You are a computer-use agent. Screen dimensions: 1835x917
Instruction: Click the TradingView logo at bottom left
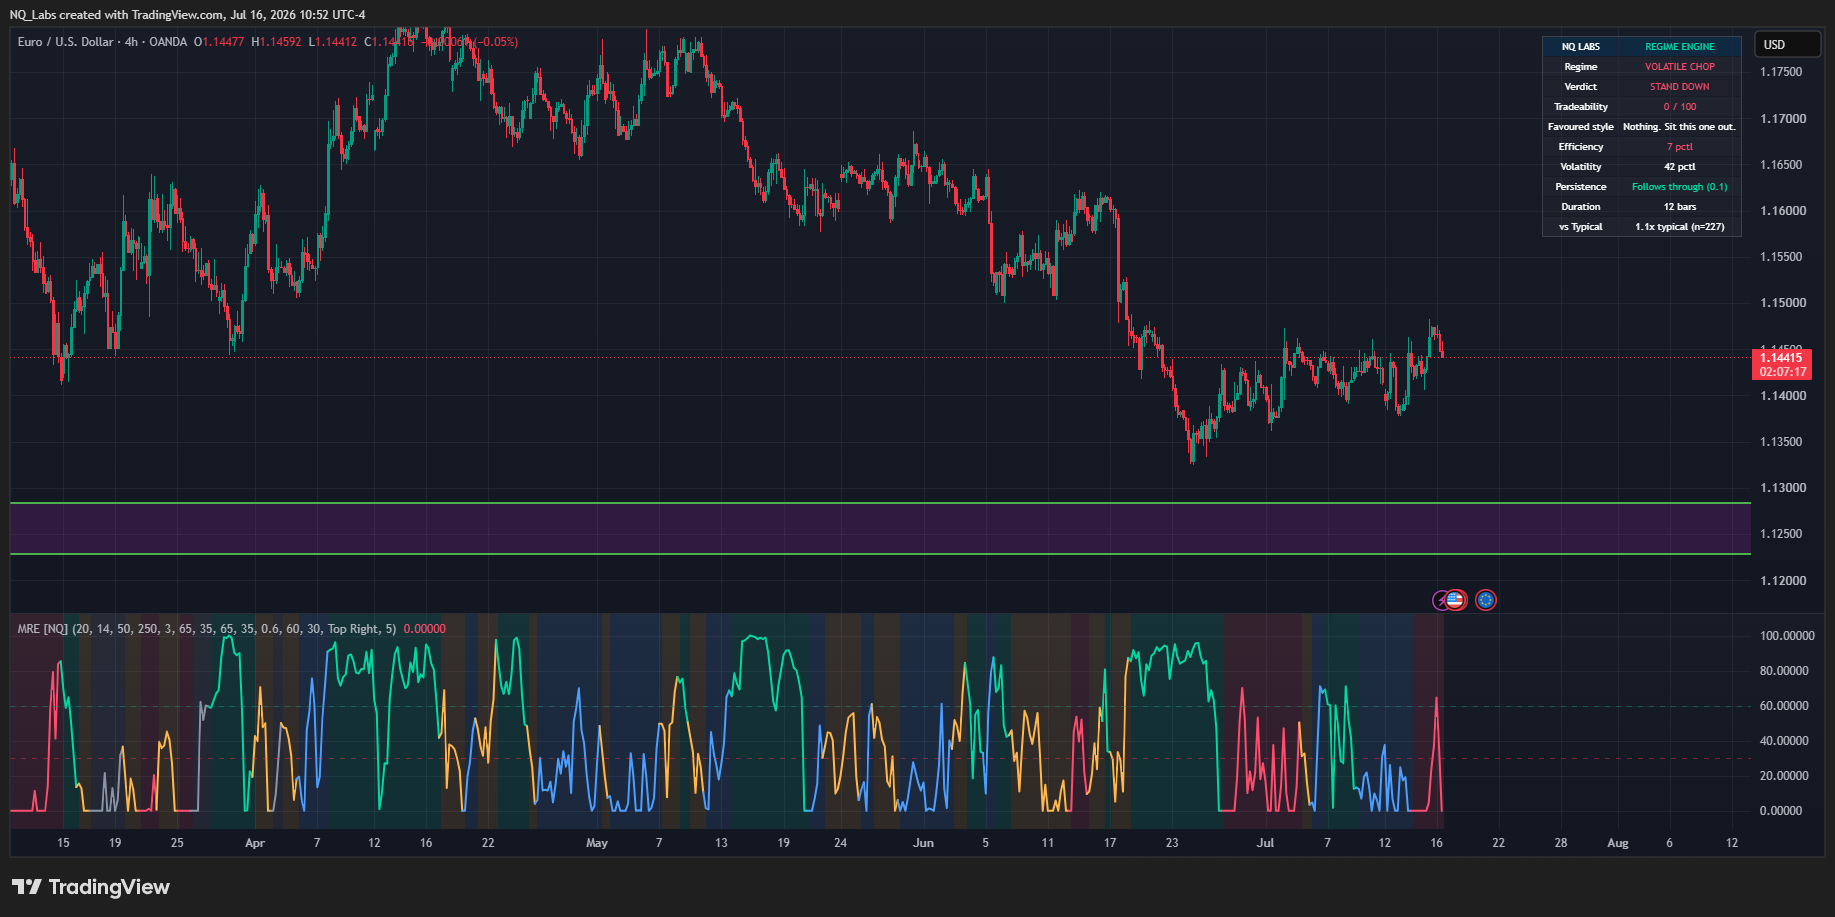[x=91, y=887]
